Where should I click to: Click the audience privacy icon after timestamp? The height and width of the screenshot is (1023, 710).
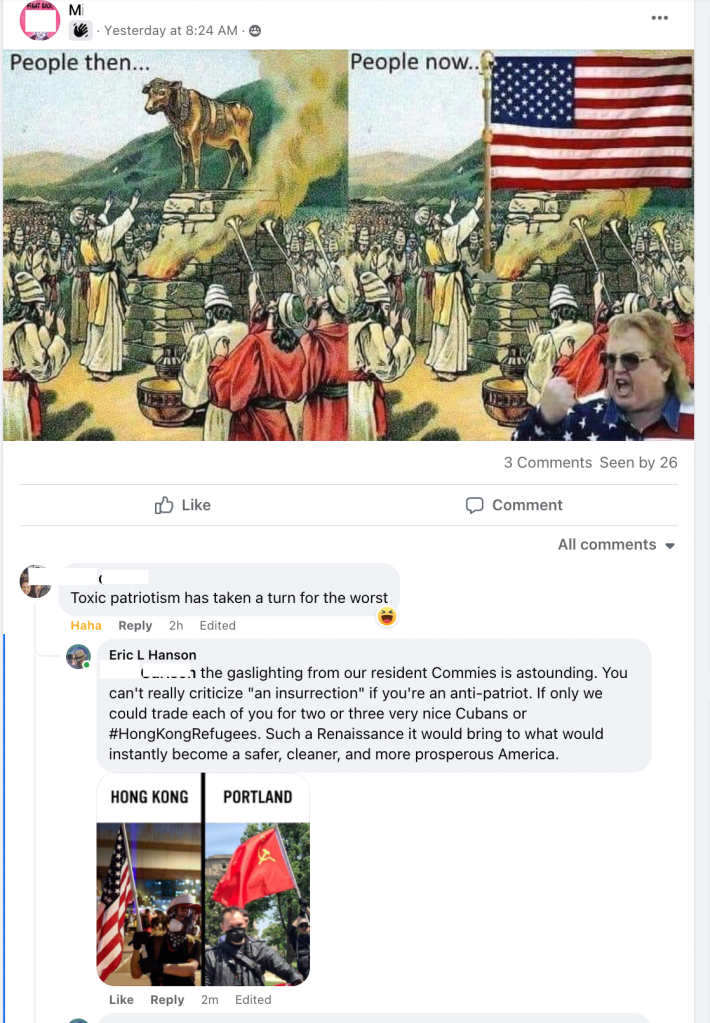[255, 31]
